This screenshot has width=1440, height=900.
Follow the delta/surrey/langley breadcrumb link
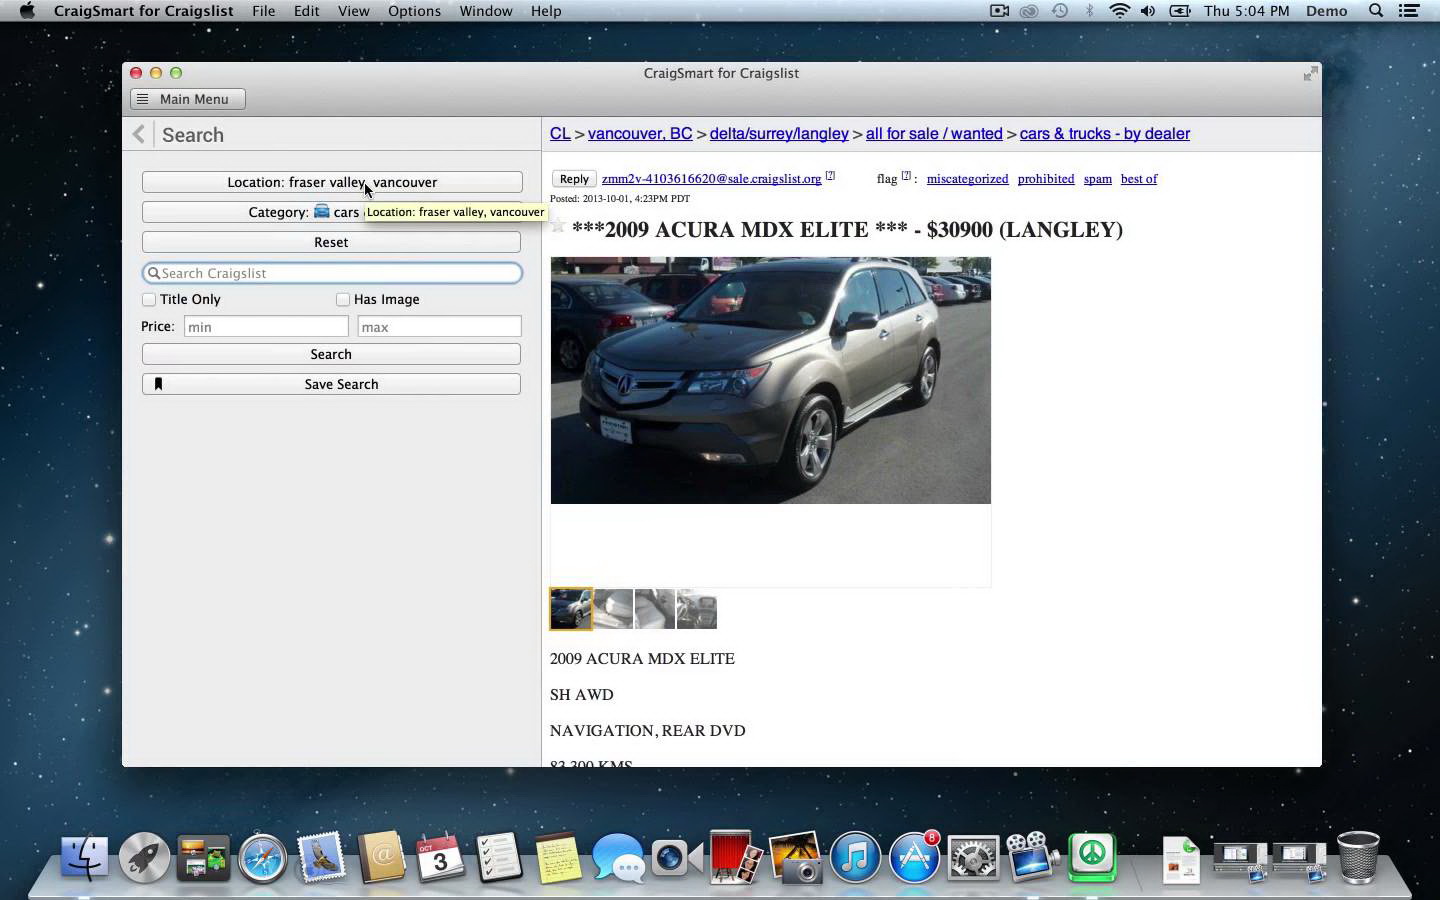[778, 134]
